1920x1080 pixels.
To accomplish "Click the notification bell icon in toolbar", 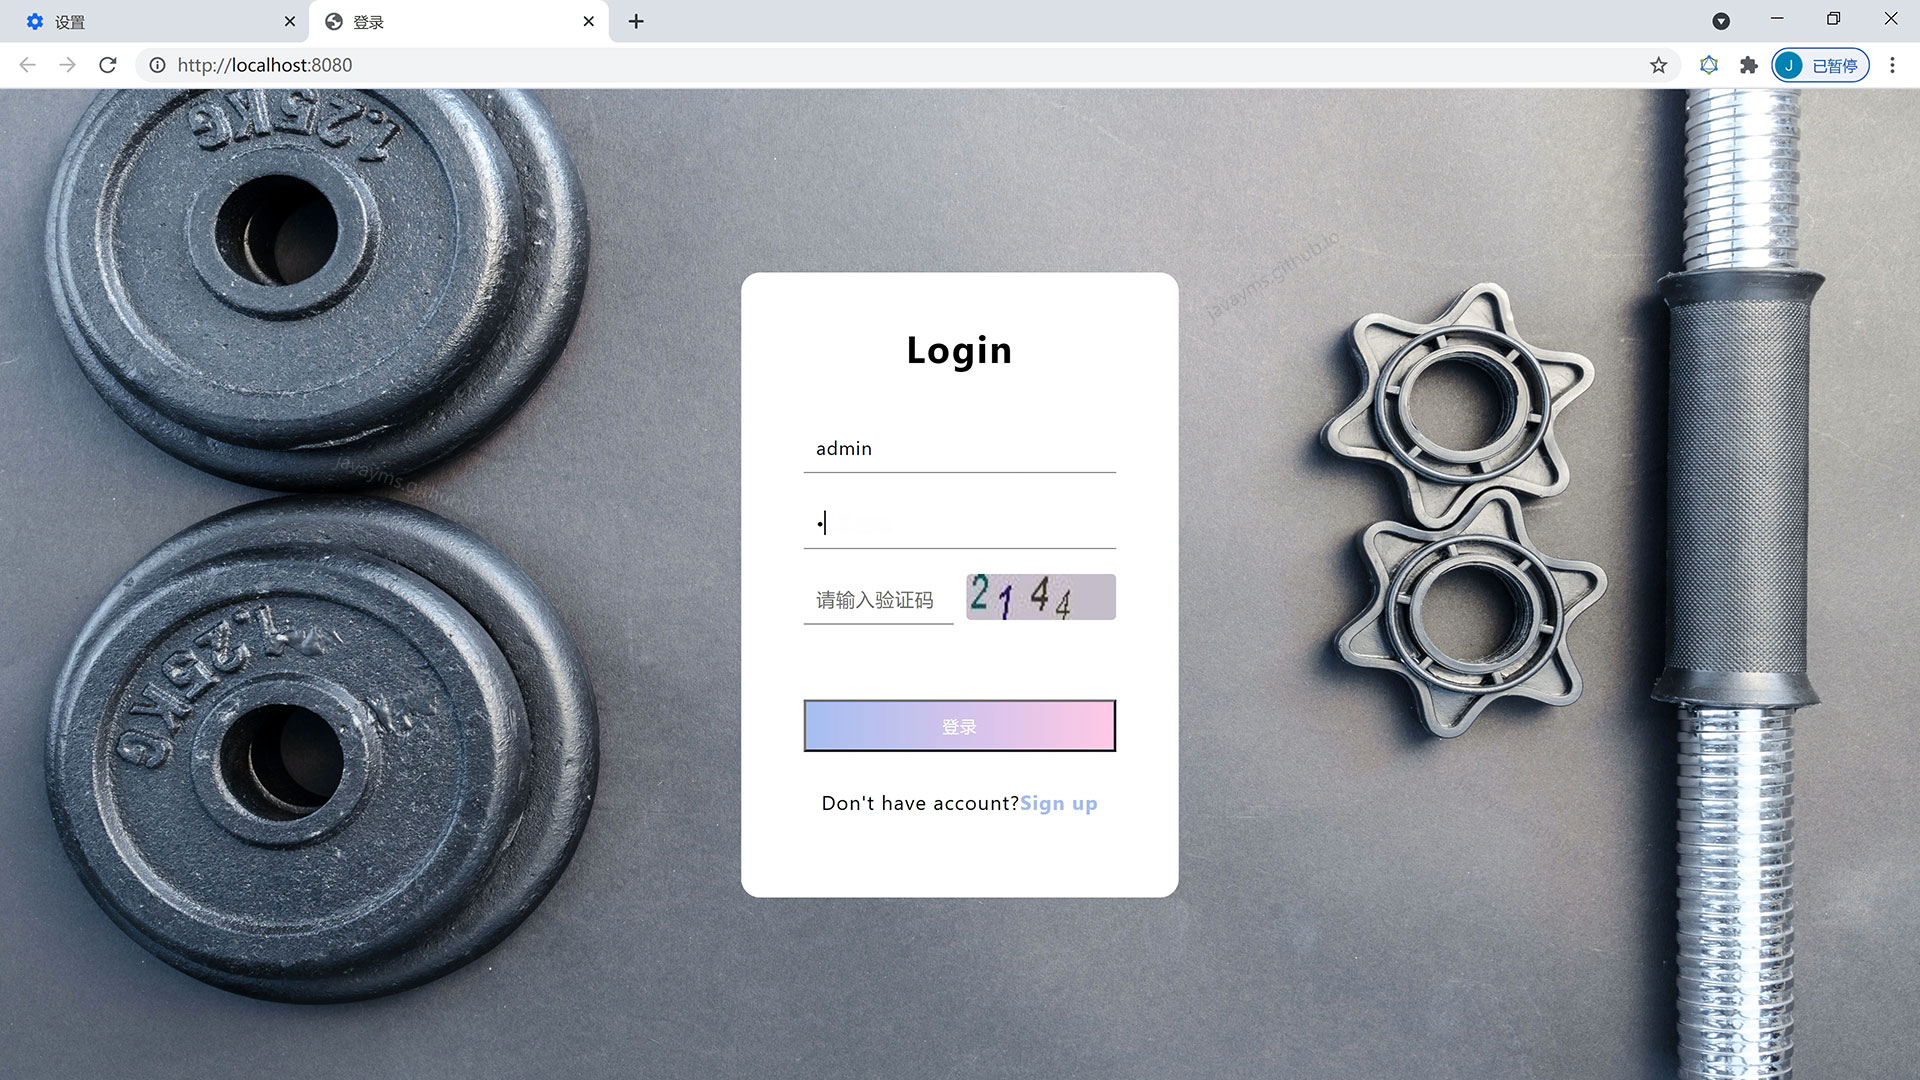I will click(x=1709, y=65).
